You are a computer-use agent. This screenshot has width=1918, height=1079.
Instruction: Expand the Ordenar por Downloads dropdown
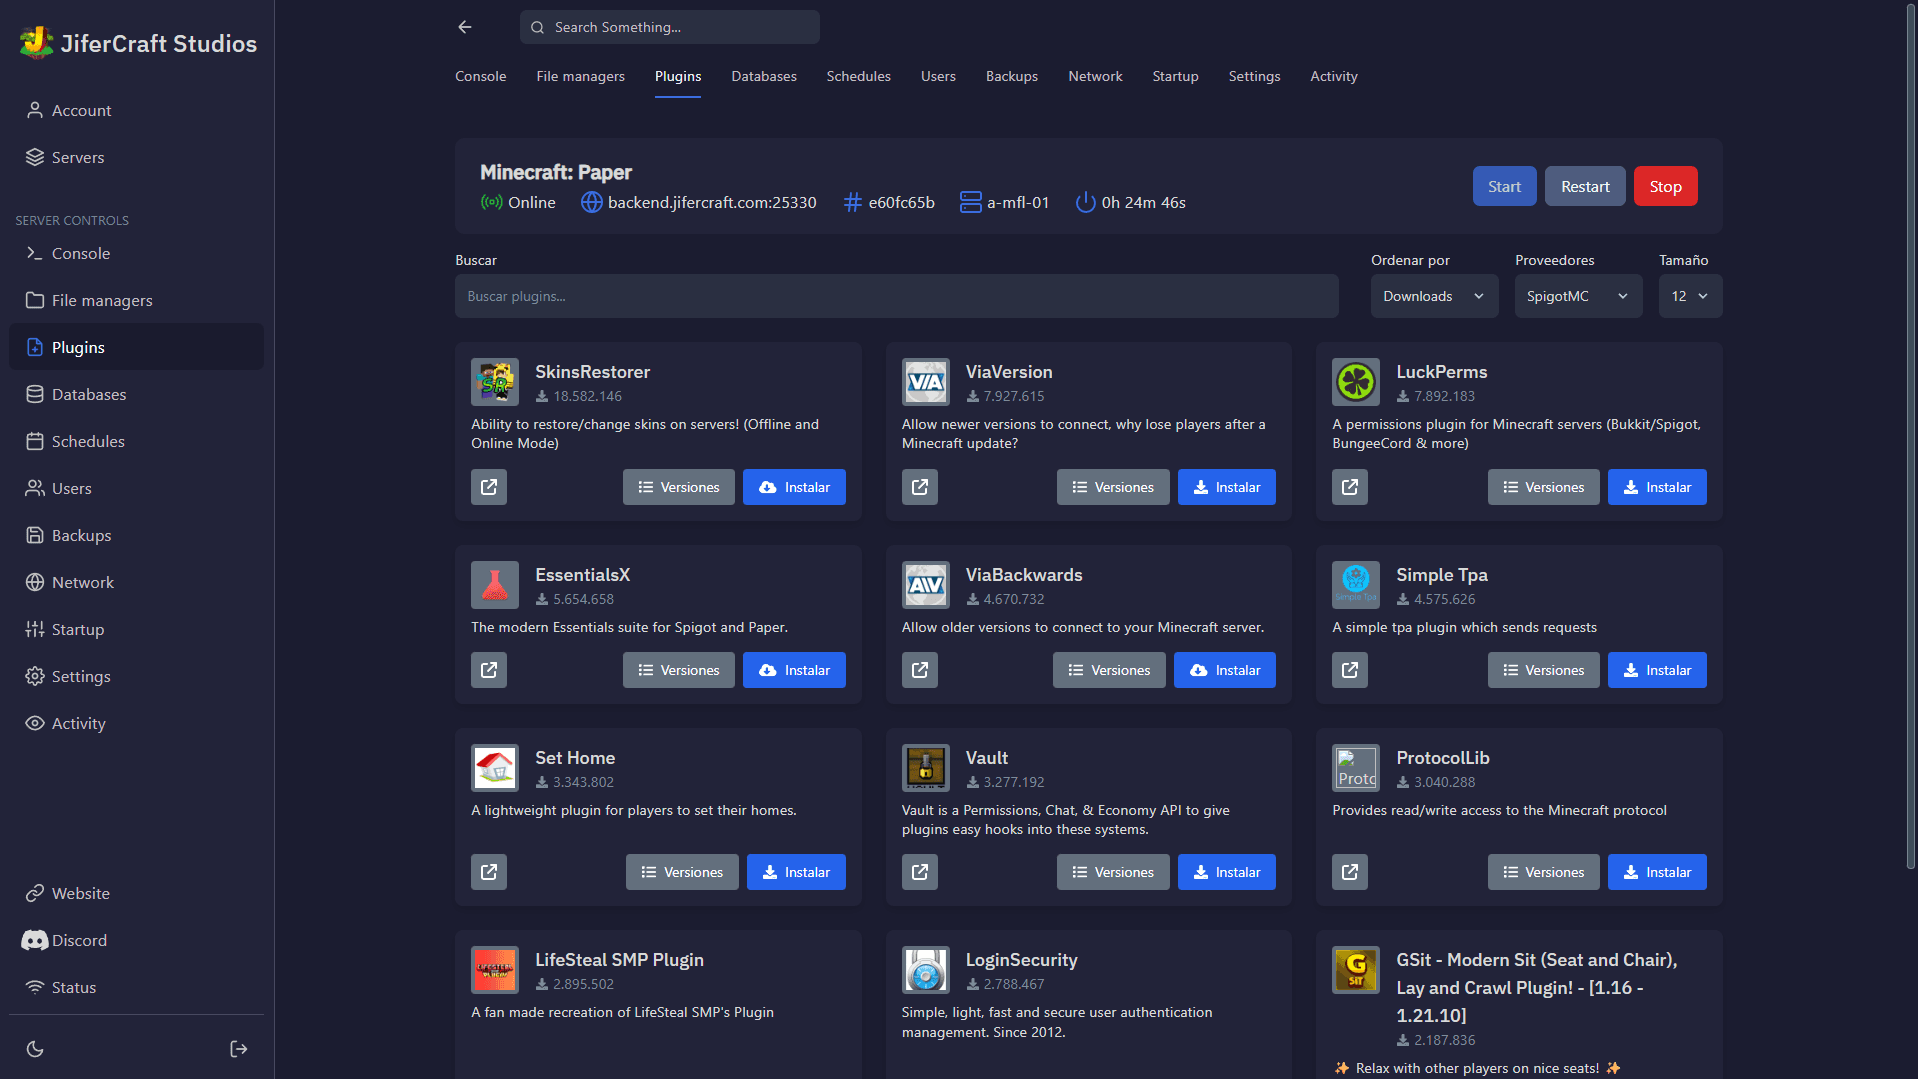(1433, 296)
